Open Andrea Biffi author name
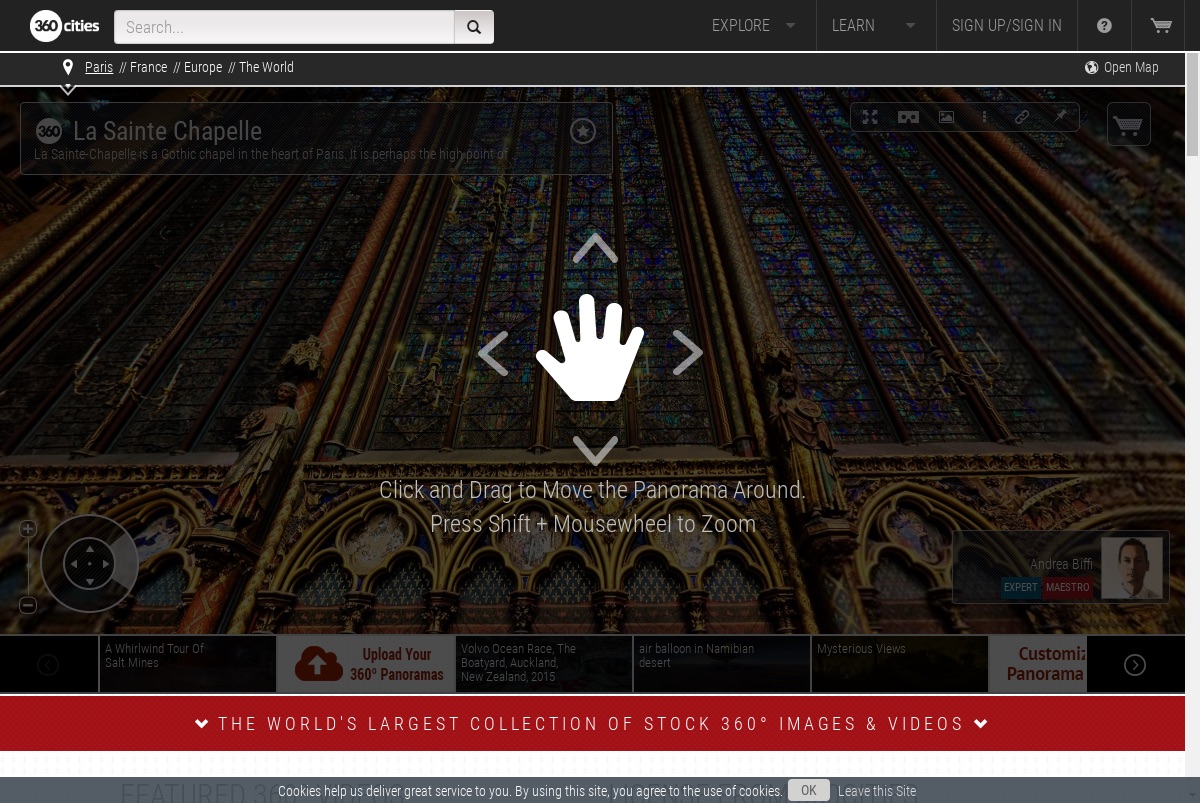Image resolution: width=1200 pixels, height=803 pixels. (1061, 564)
